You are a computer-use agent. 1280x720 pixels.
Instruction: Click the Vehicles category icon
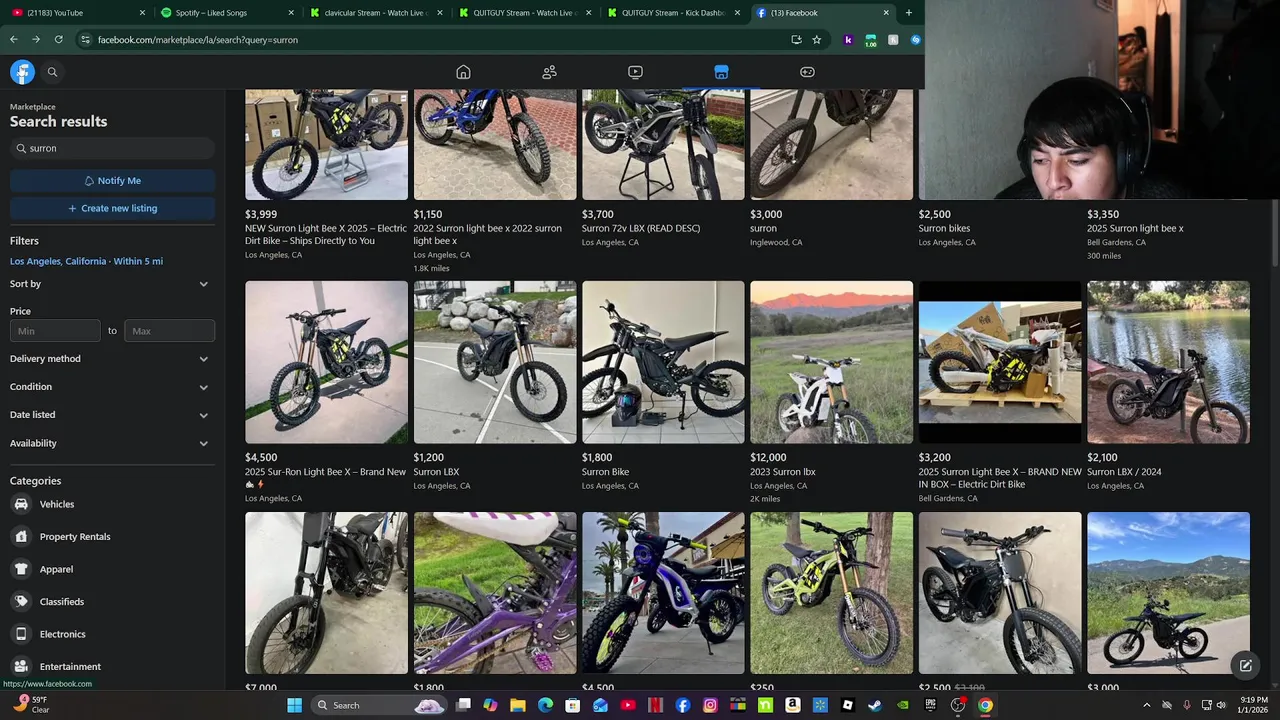click(21, 504)
